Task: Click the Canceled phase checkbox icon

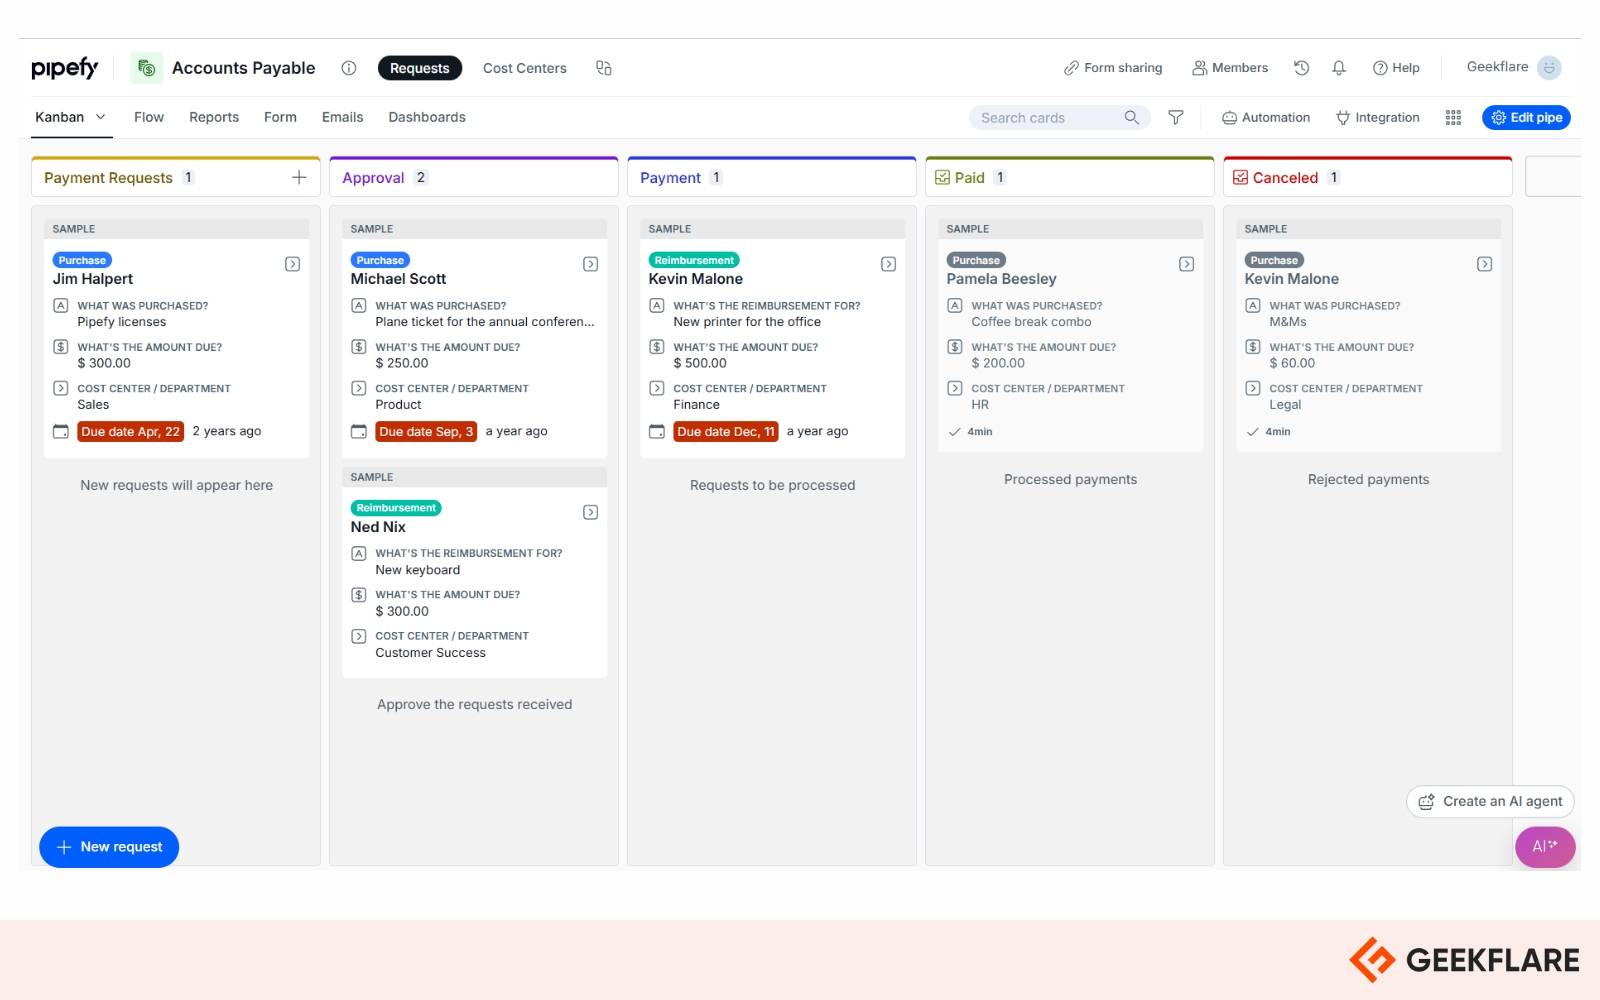Action: [x=1240, y=177]
